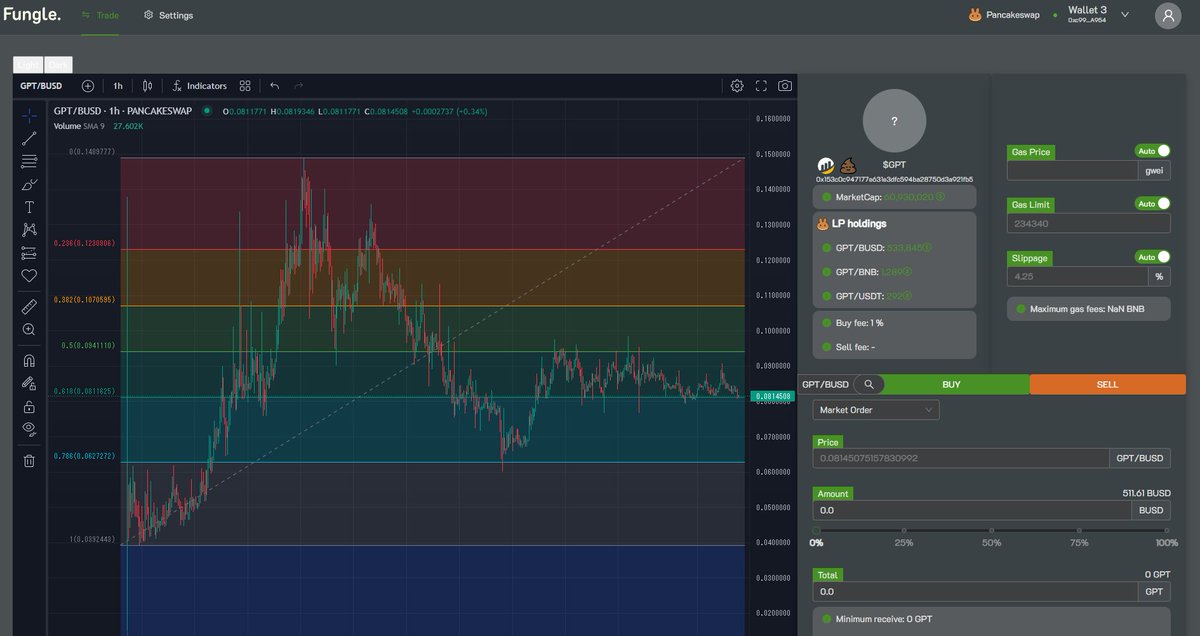
Task: Enter fullscreen chart mode
Action: (761, 86)
